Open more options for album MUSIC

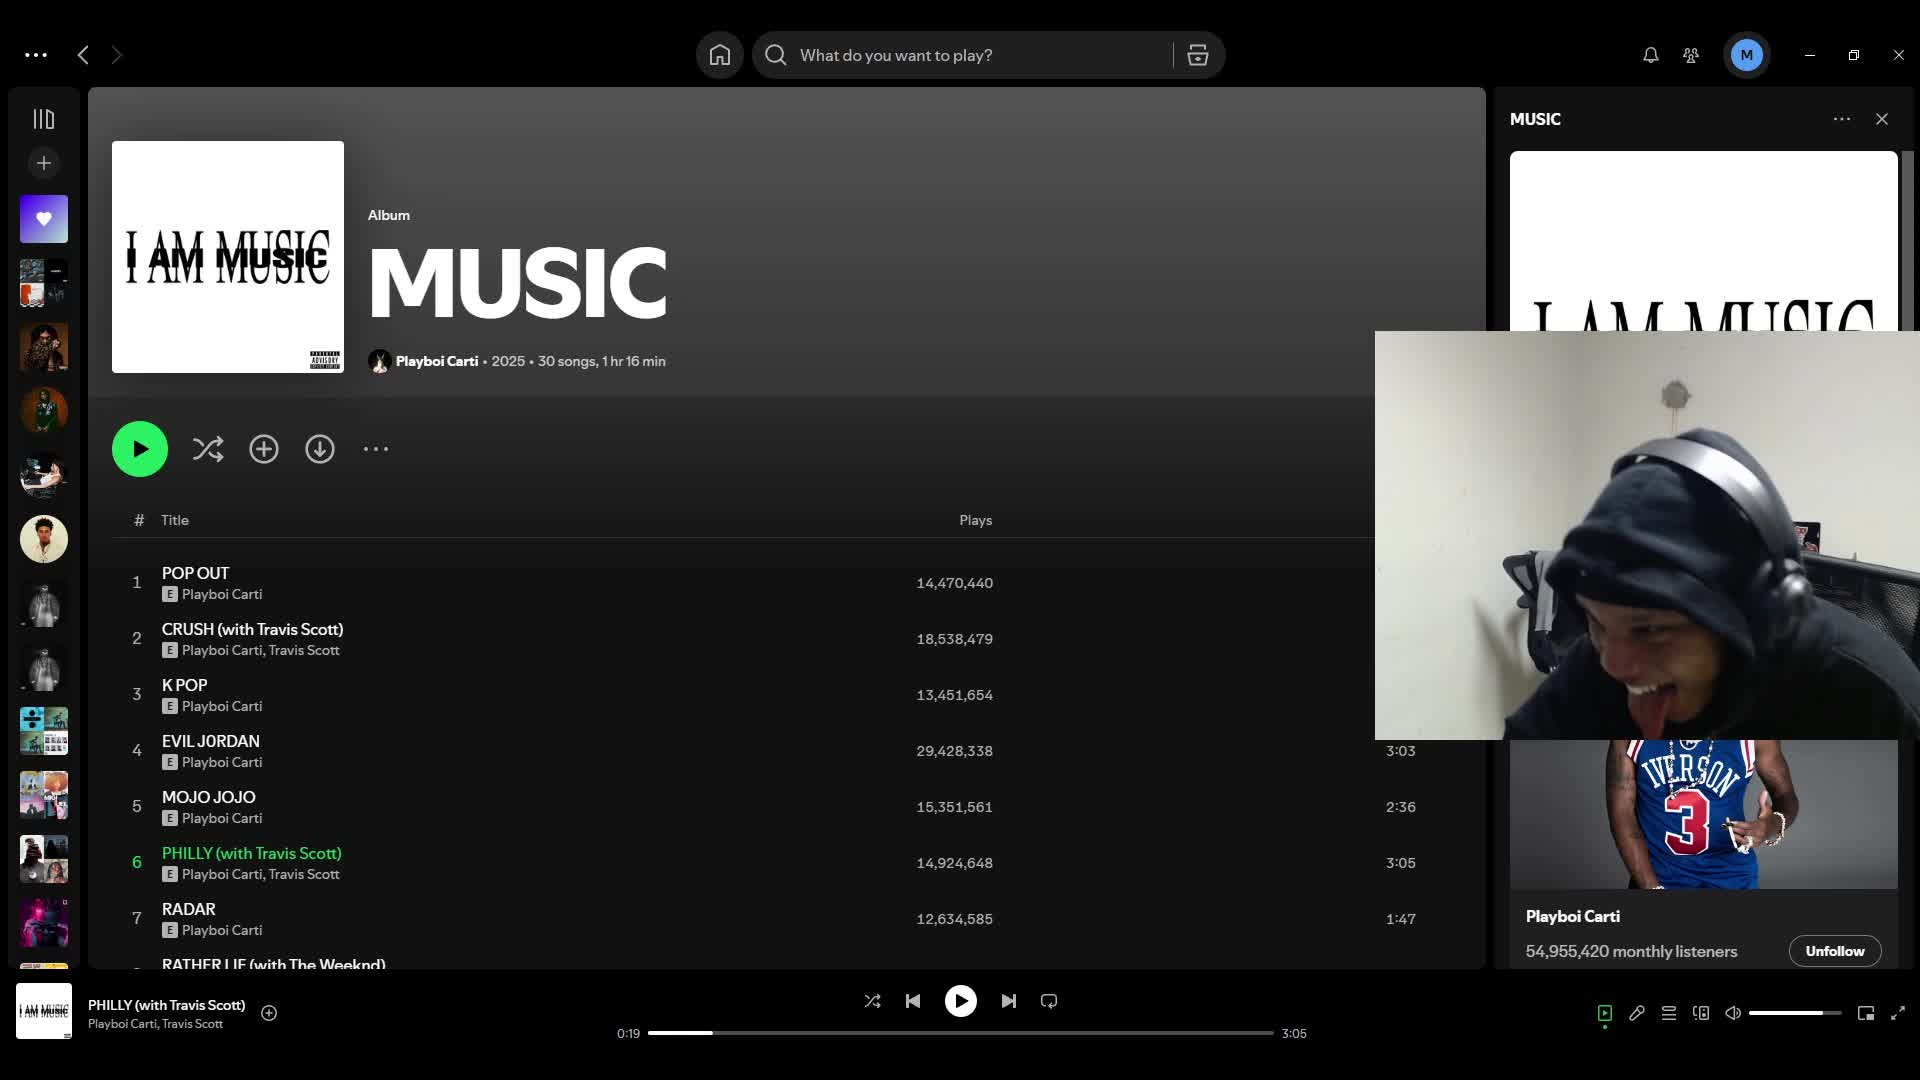click(x=376, y=449)
